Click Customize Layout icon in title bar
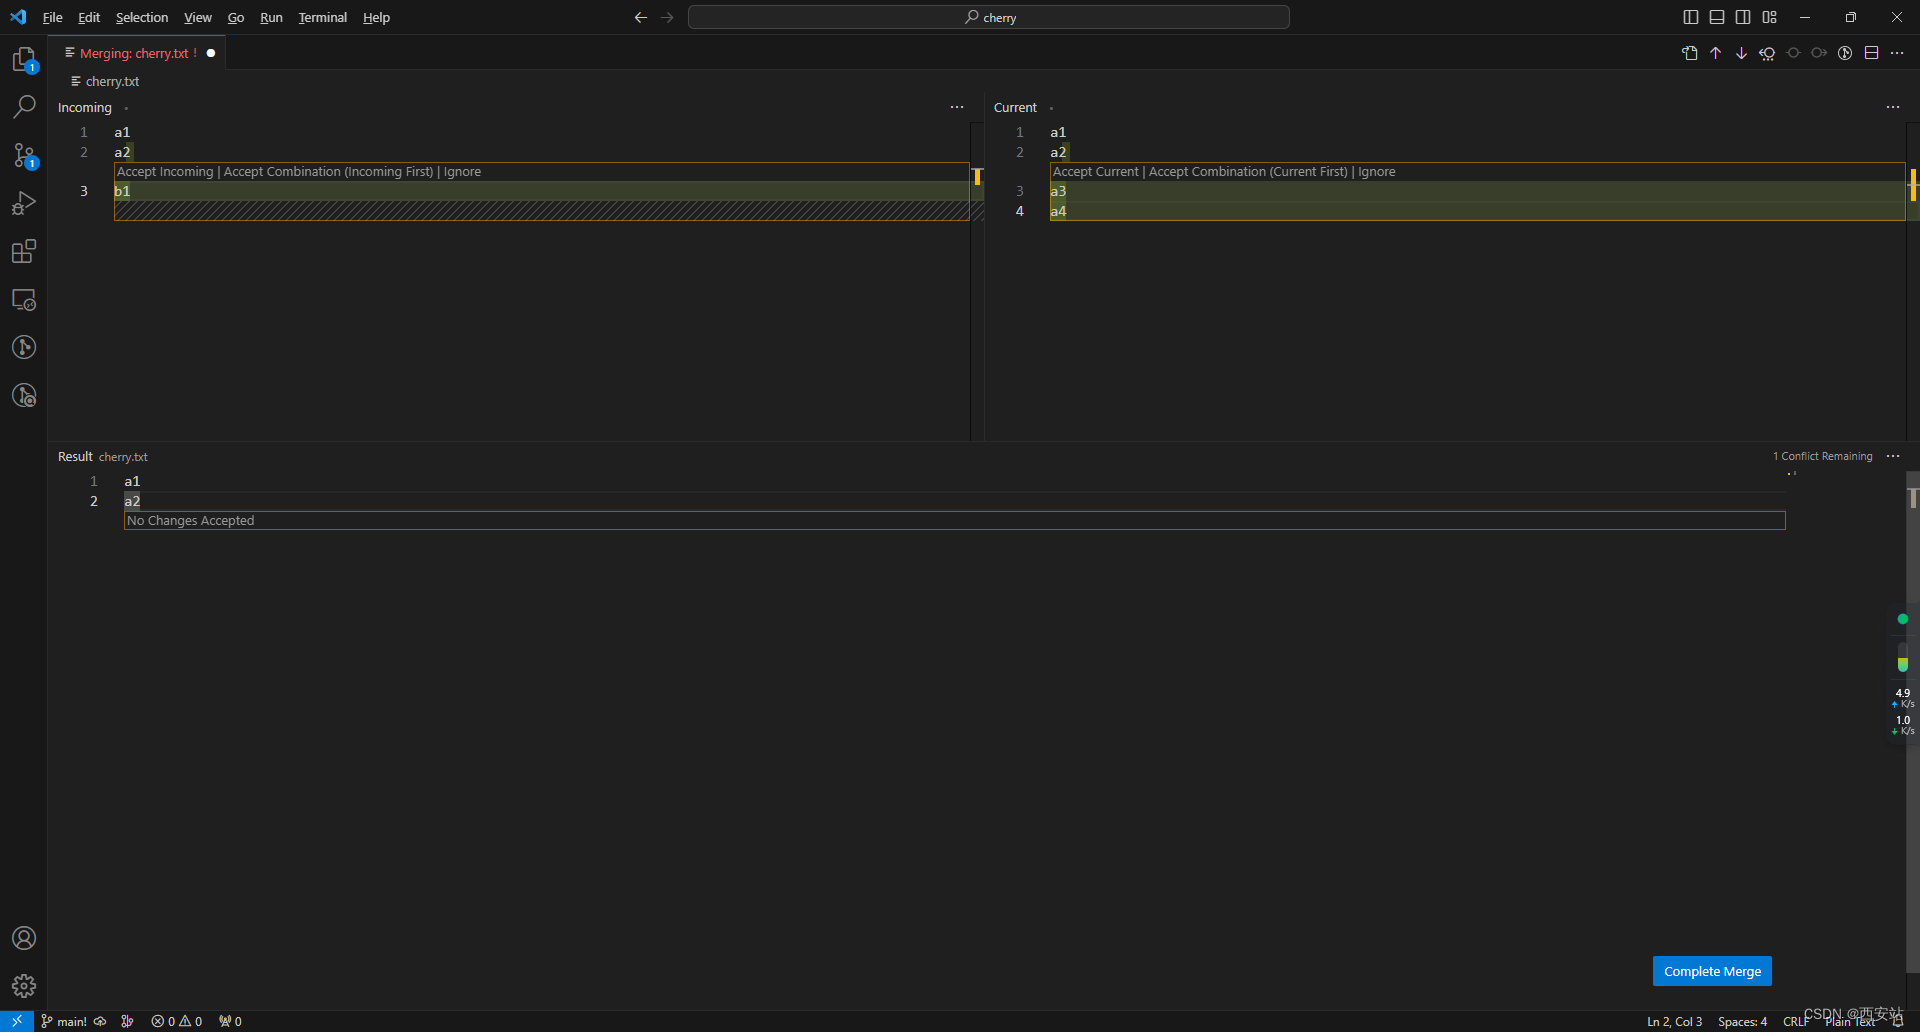1920x1032 pixels. [x=1770, y=17]
